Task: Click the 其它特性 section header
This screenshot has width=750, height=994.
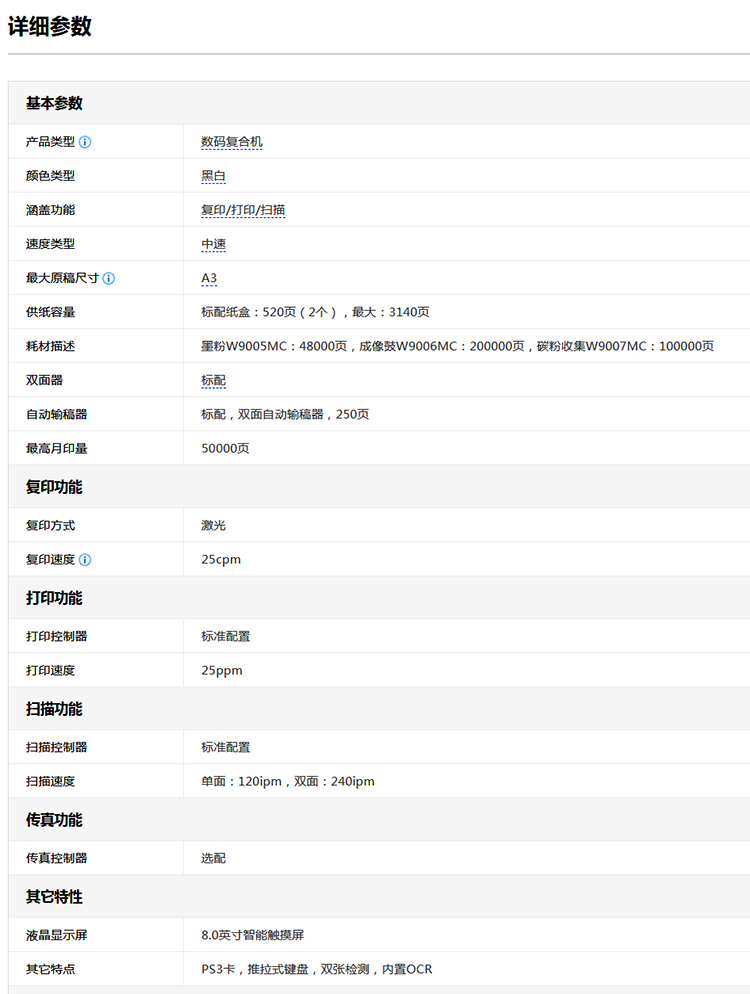Action: click(x=54, y=897)
